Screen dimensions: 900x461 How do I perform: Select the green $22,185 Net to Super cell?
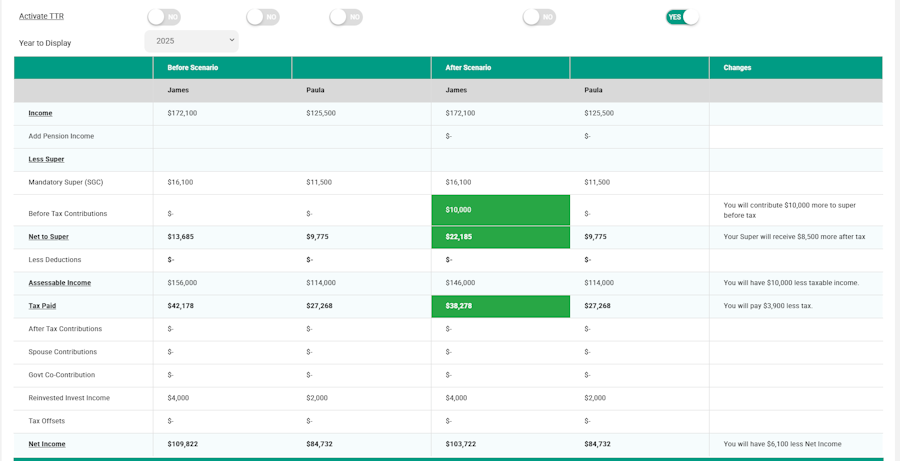(x=501, y=237)
